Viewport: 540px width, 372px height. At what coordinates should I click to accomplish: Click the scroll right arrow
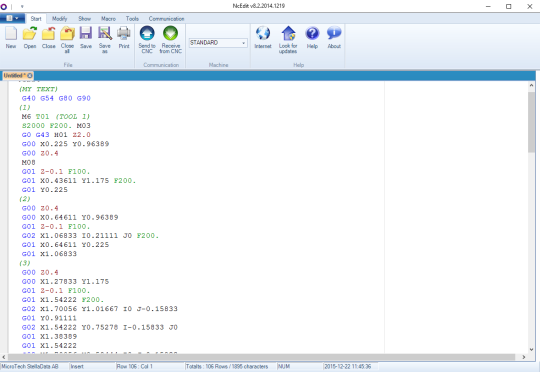coord(524,357)
